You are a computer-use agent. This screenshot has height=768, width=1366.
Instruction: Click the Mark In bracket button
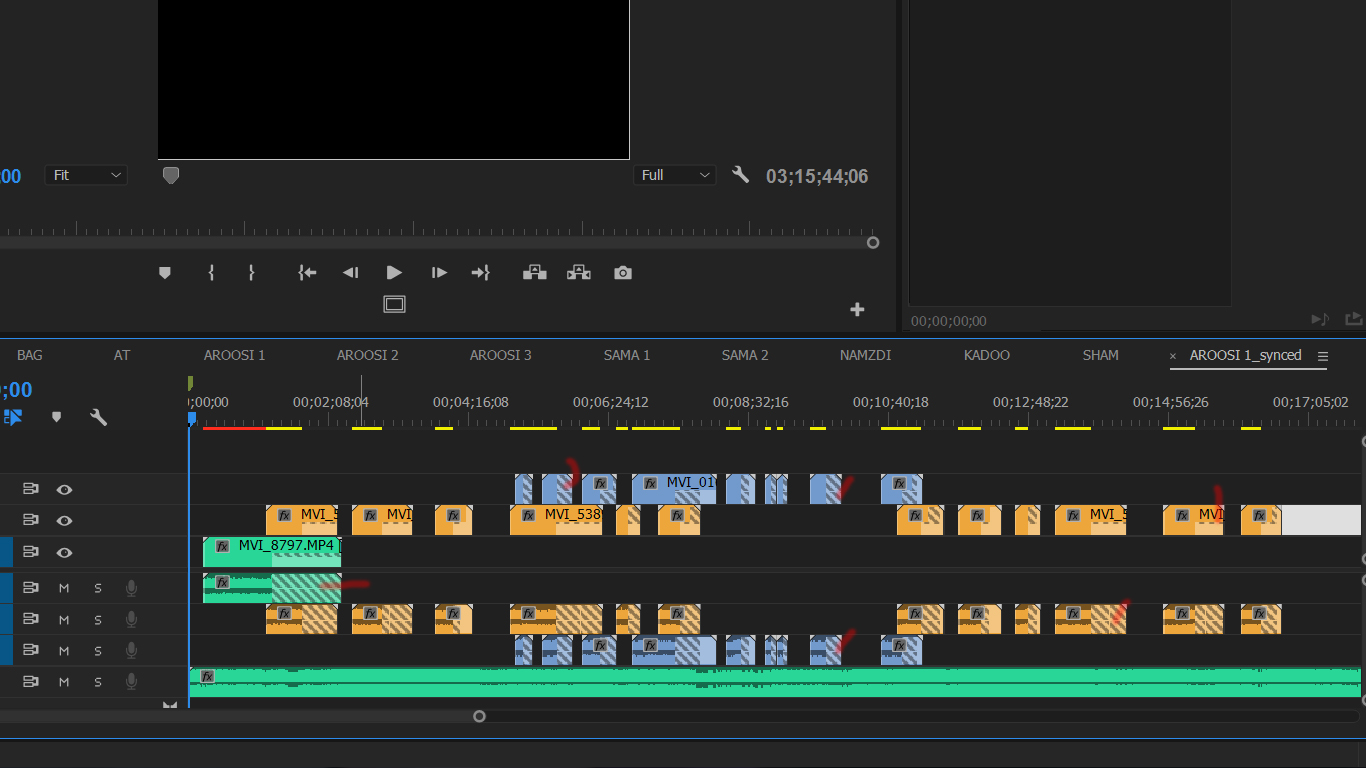[211, 273]
